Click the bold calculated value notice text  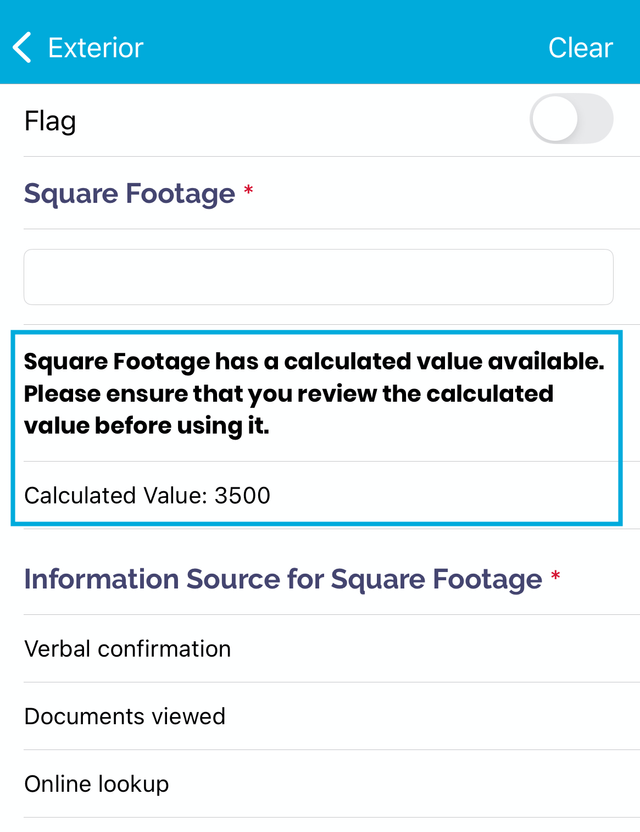(314, 394)
